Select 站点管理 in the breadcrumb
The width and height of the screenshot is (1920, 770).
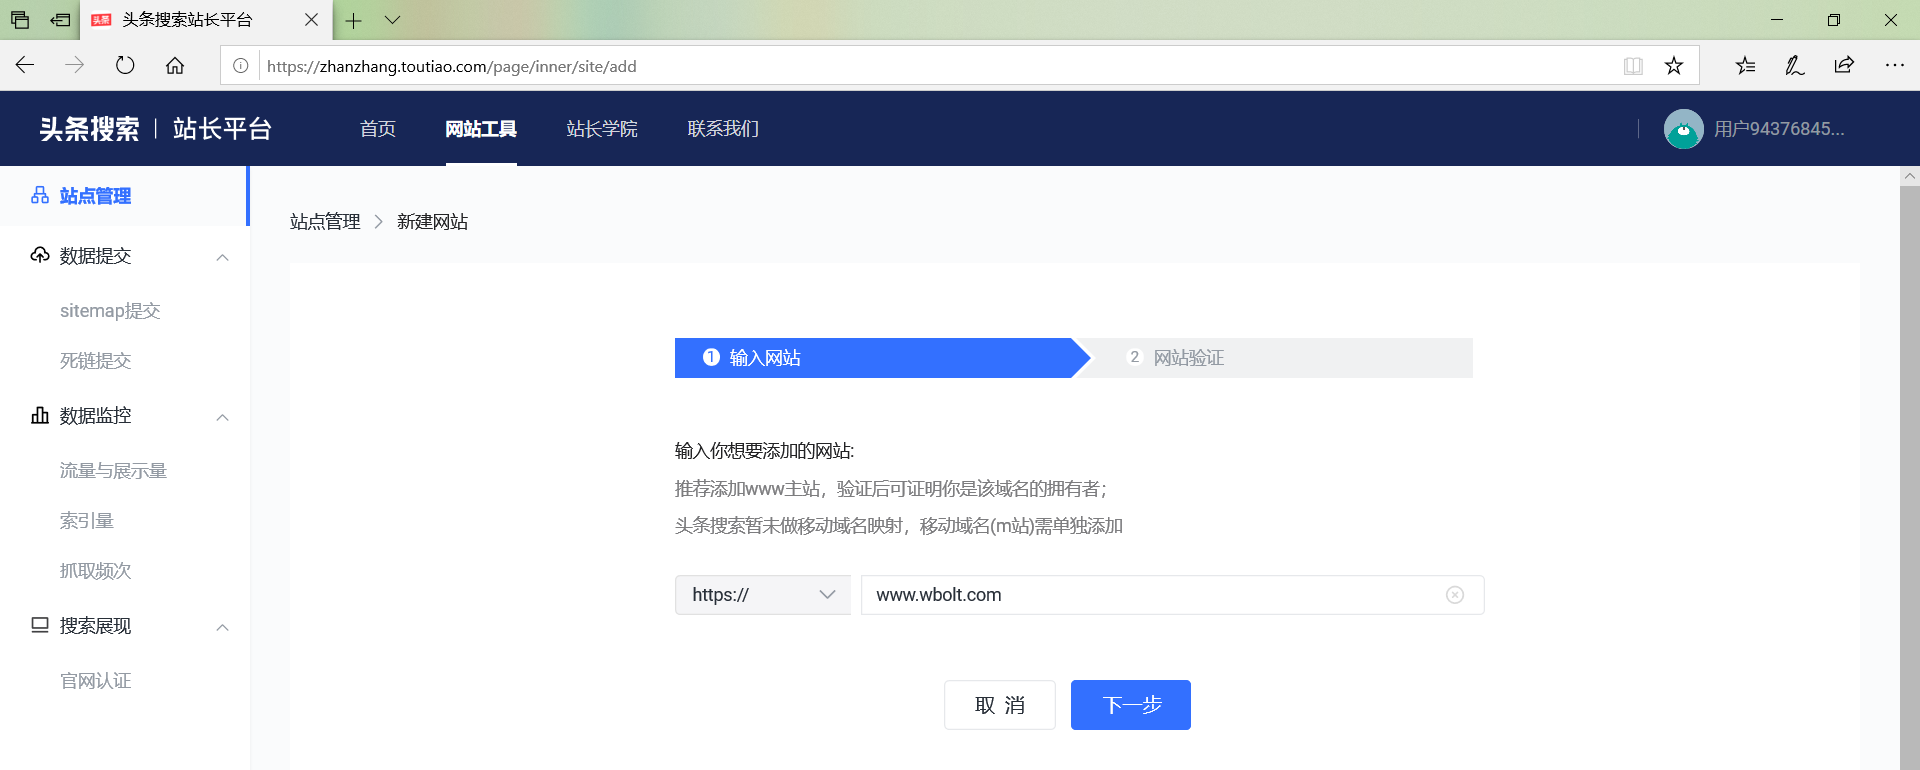tap(325, 222)
